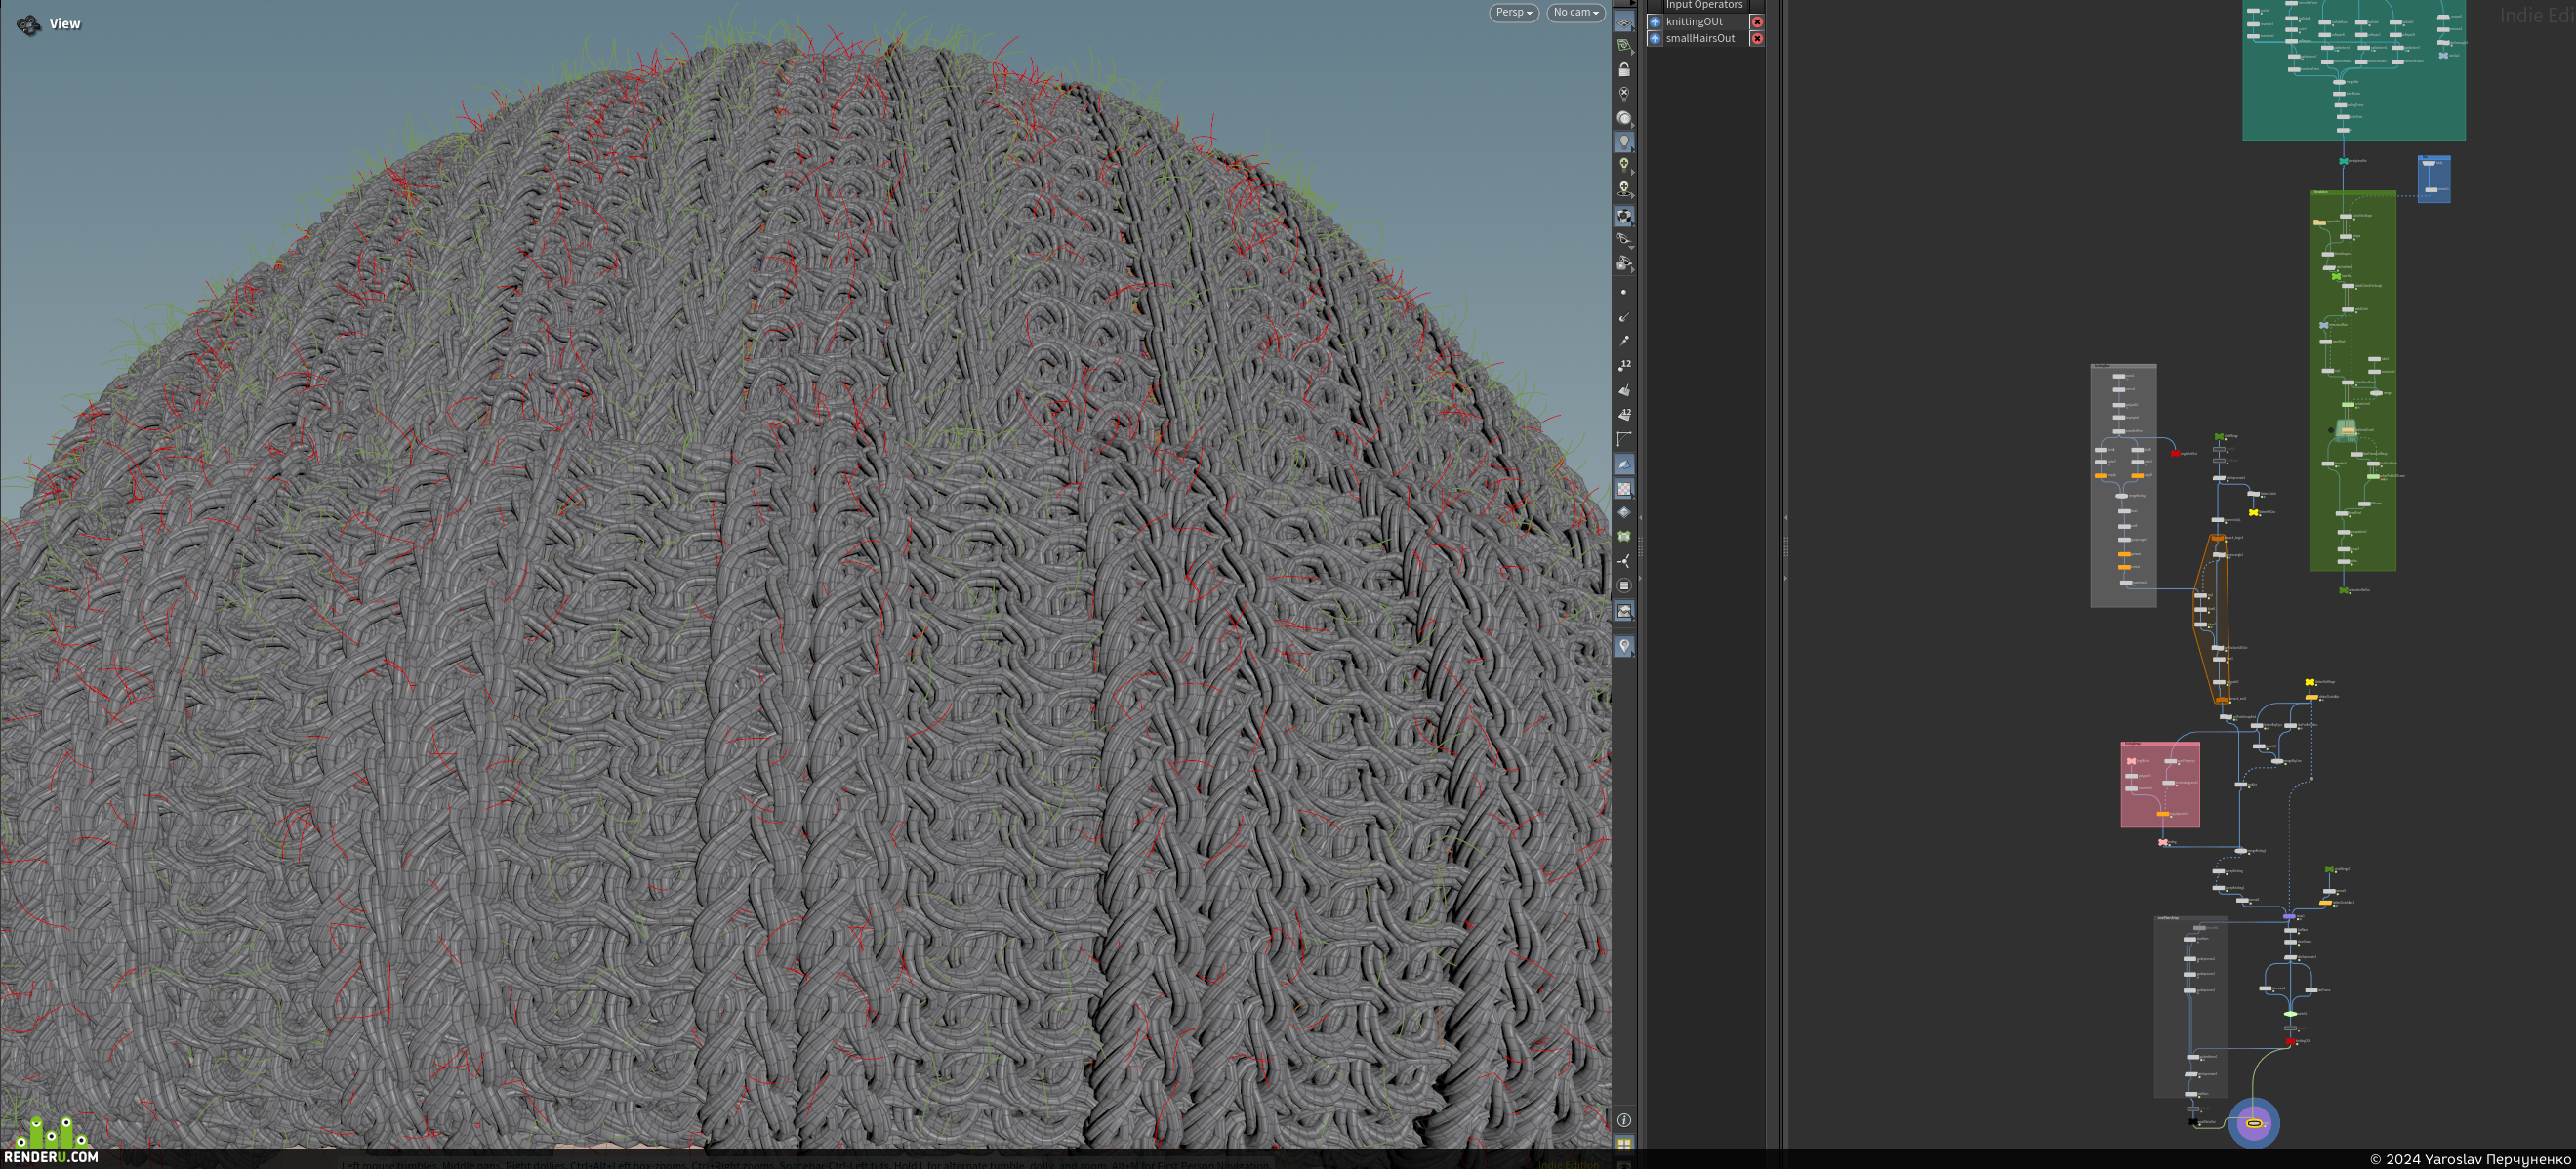Remove smallHairsOut input operator
The height and width of the screenshot is (1169, 2576).
[1757, 39]
